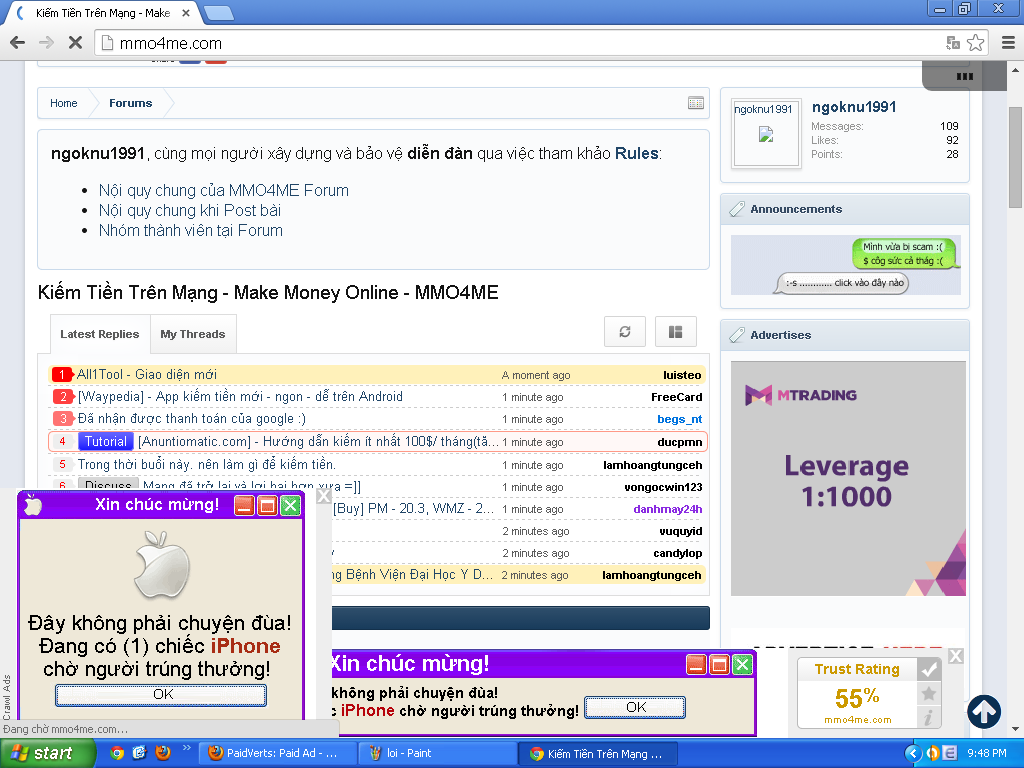This screenshot has width=1024, height=768.
Task: Switch thread list to grid layout view
Action: (x=675, y=332)
